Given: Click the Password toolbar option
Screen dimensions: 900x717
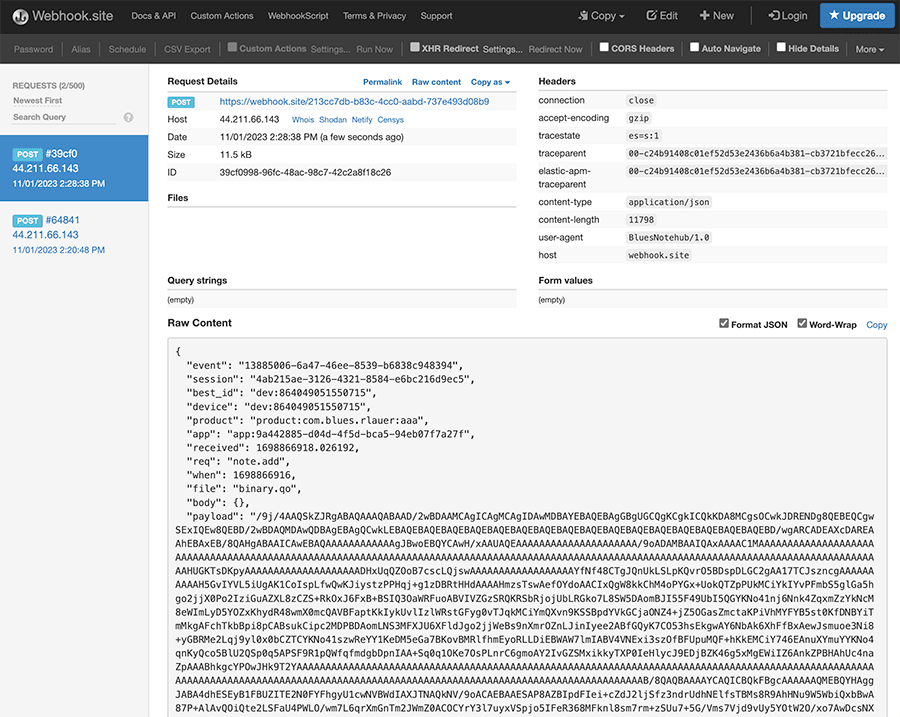Looking at the screenshot, I should (33, 49).
